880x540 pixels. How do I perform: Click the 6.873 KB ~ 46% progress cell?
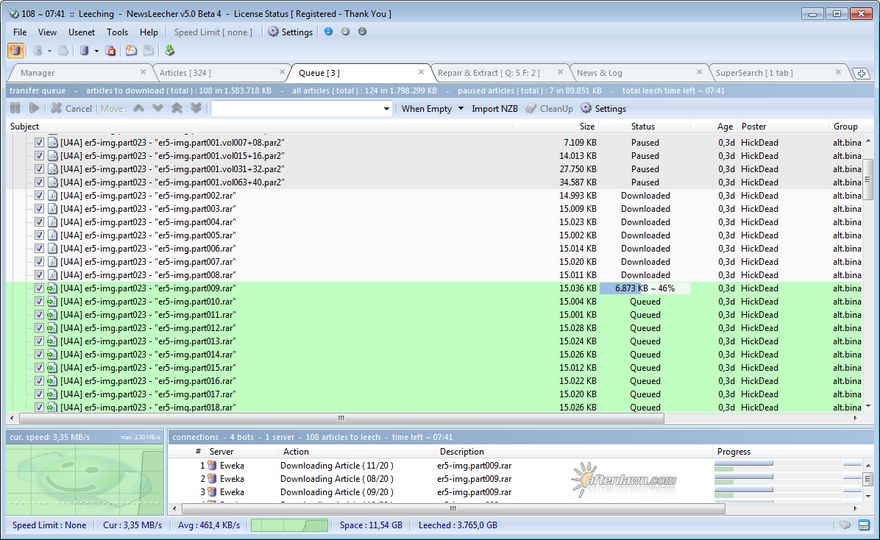click(x=645, y=288)
